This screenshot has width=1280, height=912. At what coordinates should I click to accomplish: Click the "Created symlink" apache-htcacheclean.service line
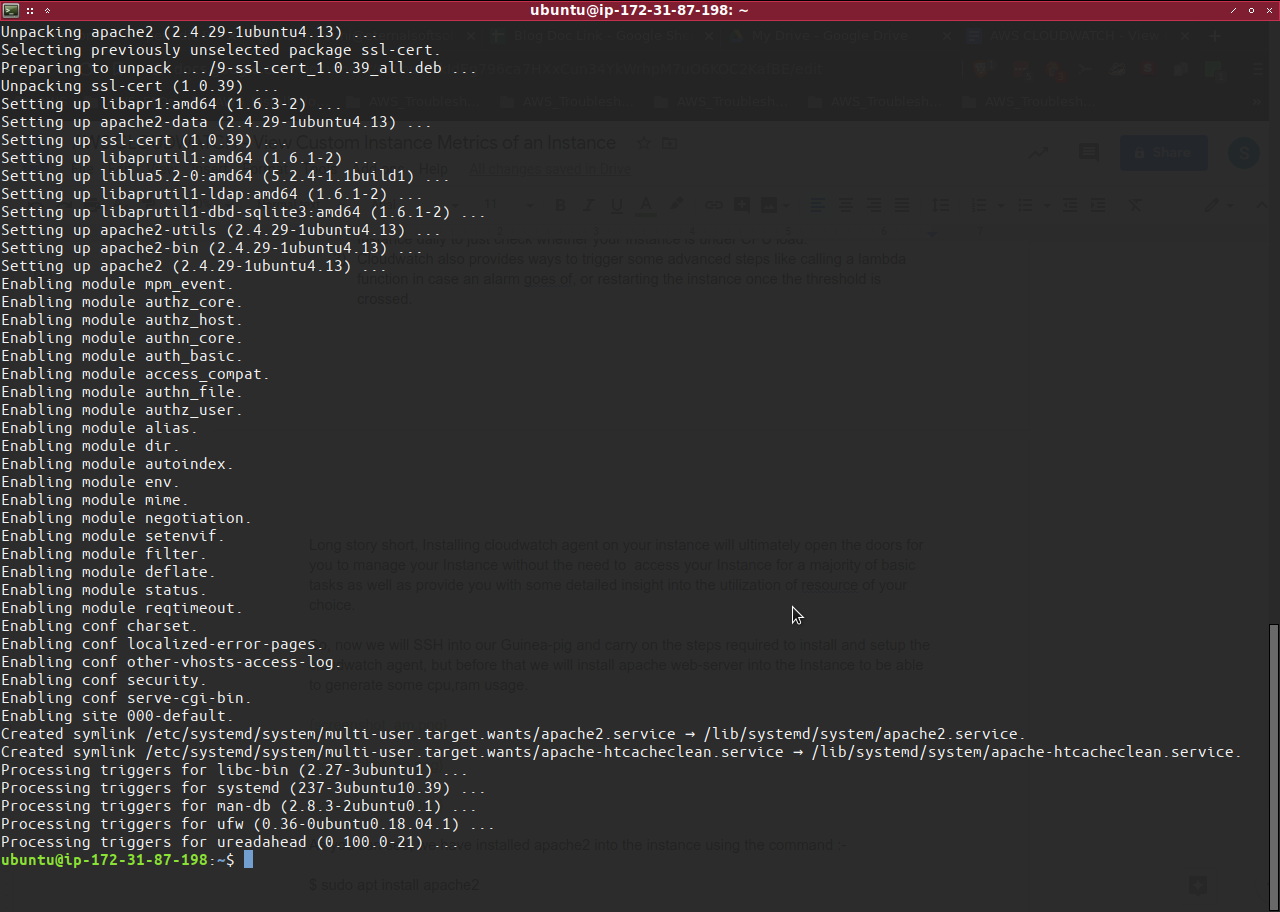621,752
